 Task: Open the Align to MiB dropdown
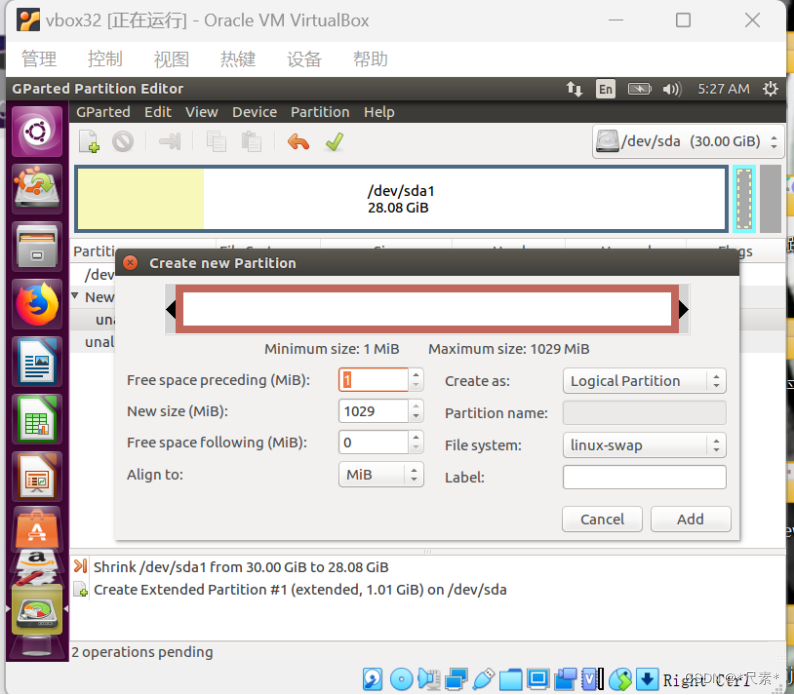click(x=381, y=475)
